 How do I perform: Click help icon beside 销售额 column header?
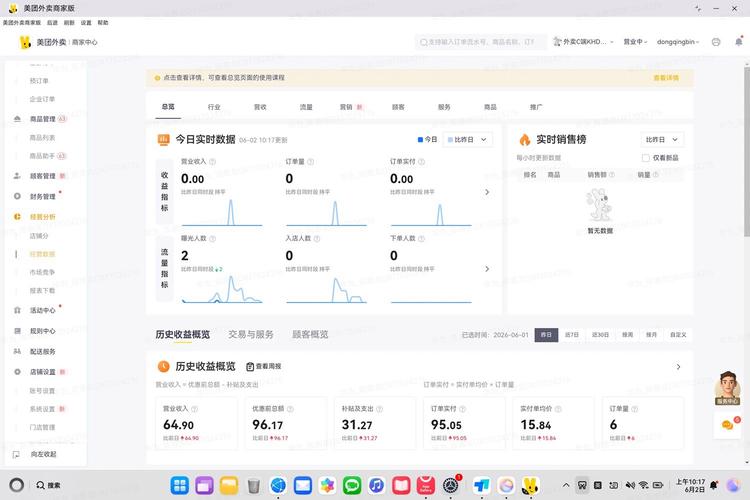click(x=611, y=175)
